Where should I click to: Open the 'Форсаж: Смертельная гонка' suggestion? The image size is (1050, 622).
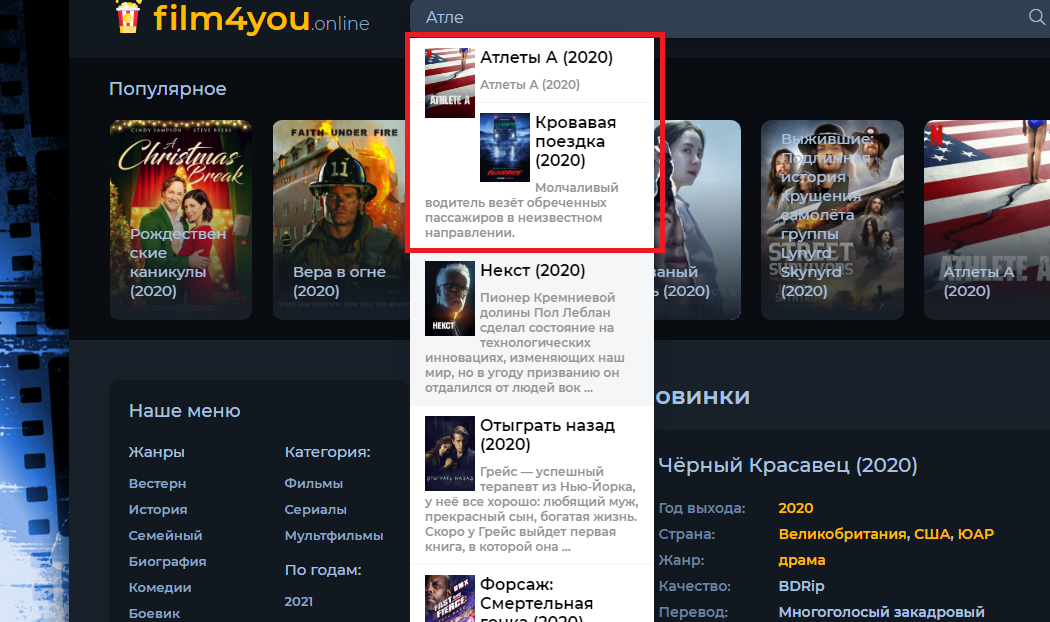click(x=536, y=599)
